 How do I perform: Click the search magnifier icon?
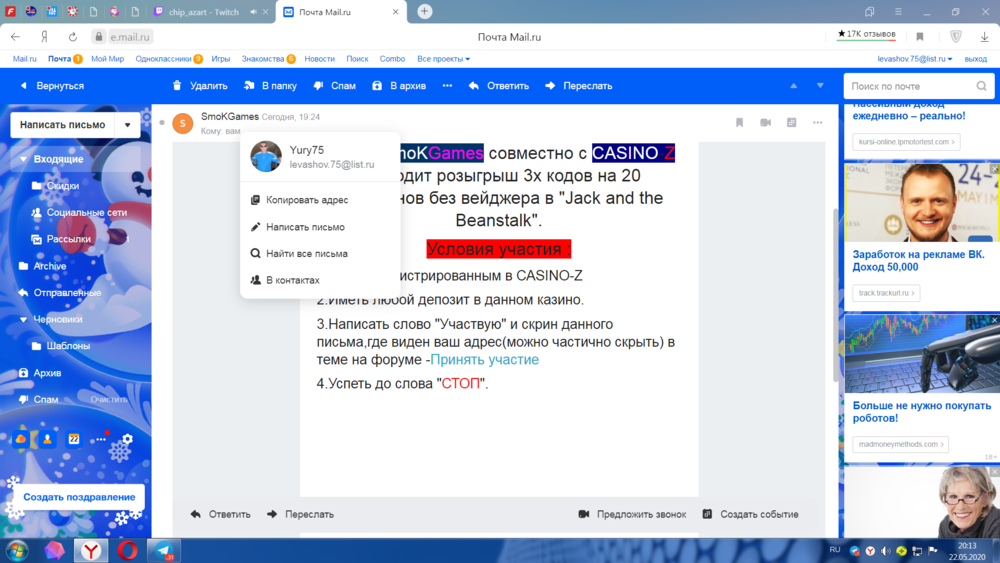[x=982, y=86]
